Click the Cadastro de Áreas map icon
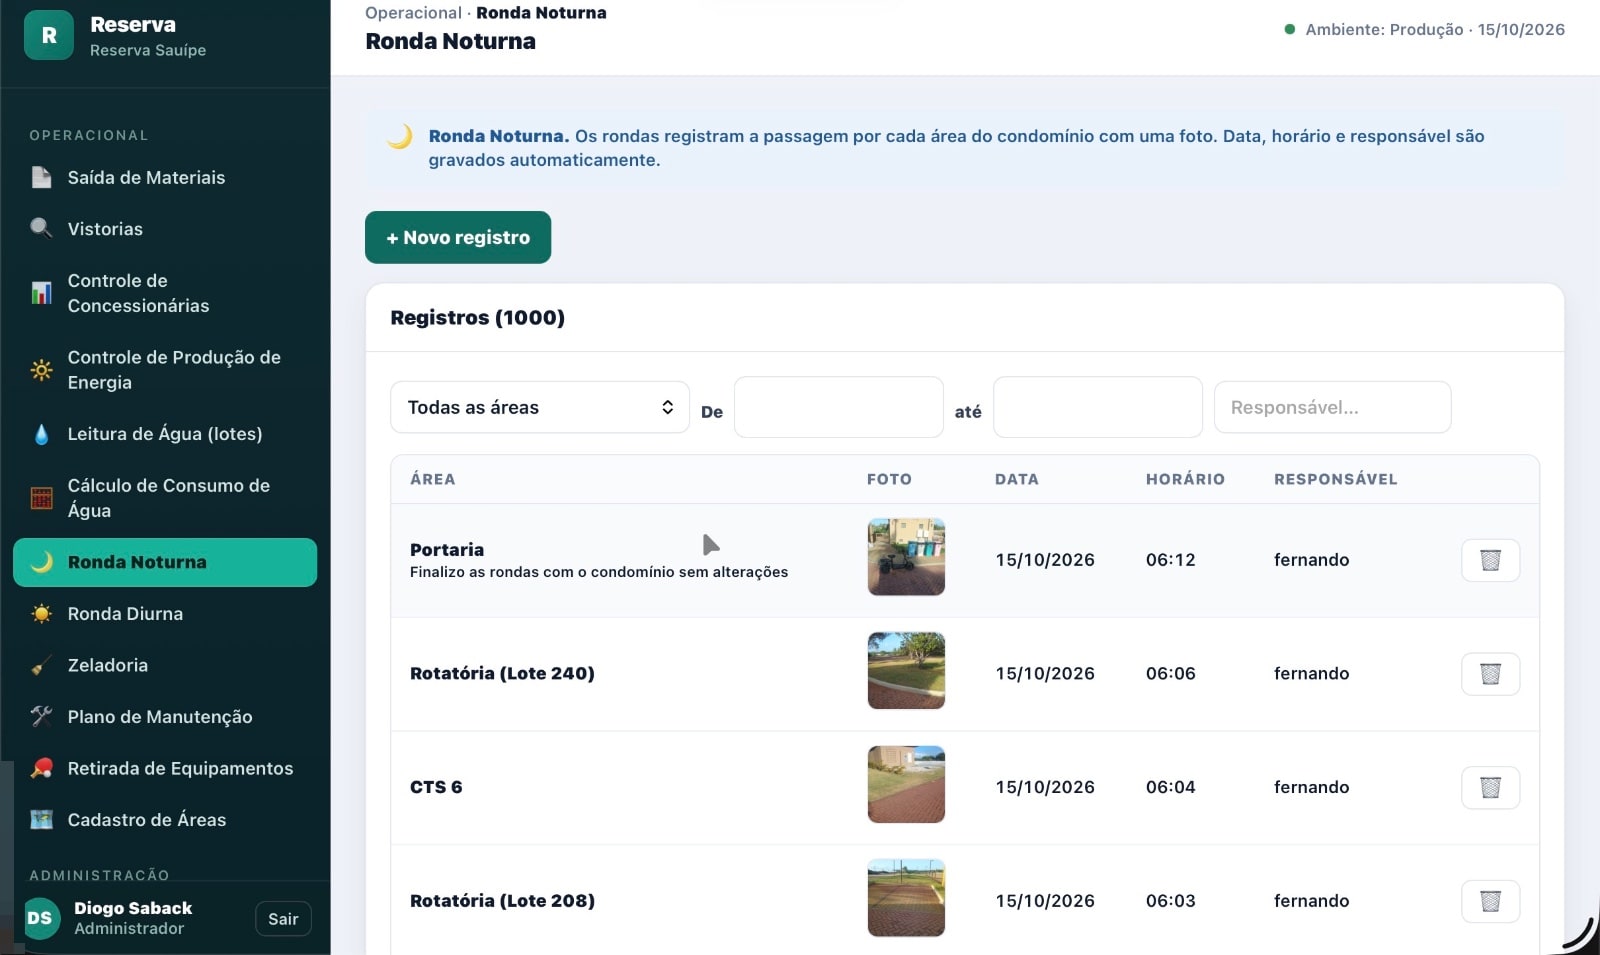Screen dimensions: 1600x955 [41, 820]
